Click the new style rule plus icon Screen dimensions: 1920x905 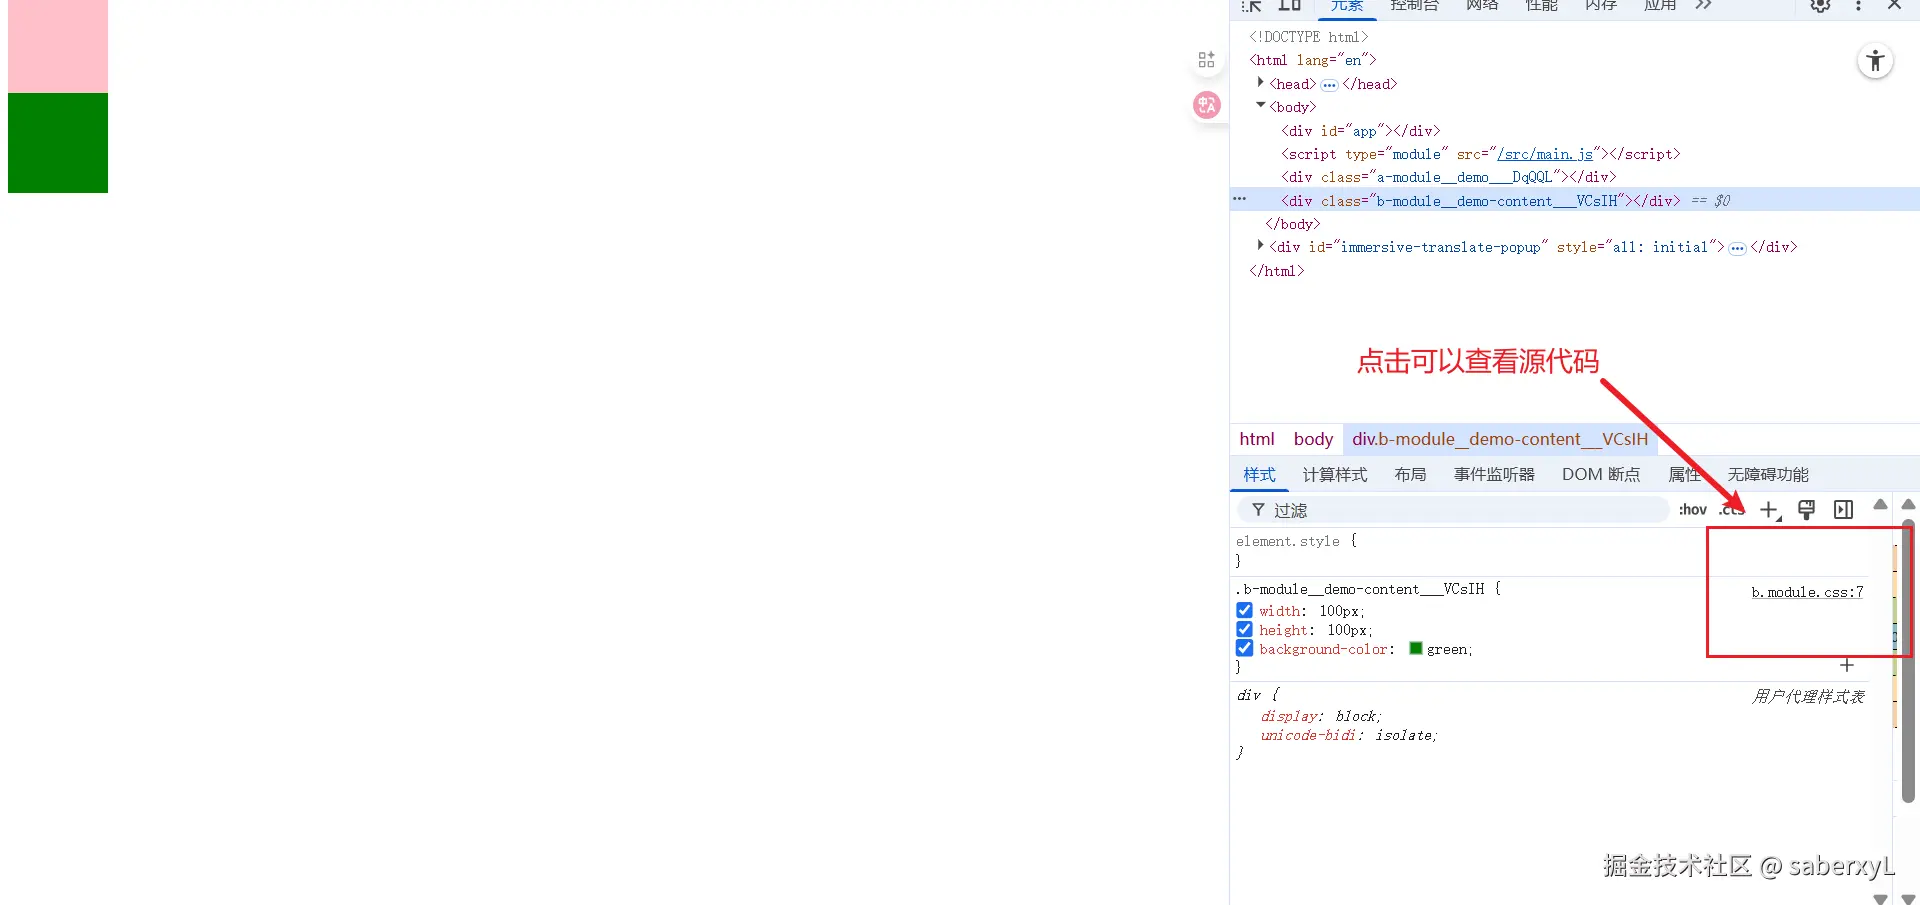pyautogui.click(x=1770, y=510)
